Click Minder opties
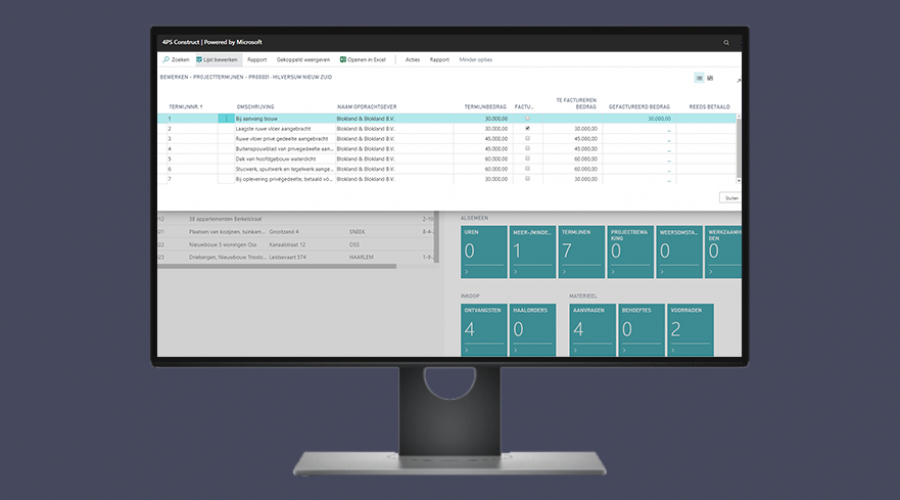 (475, 60)
